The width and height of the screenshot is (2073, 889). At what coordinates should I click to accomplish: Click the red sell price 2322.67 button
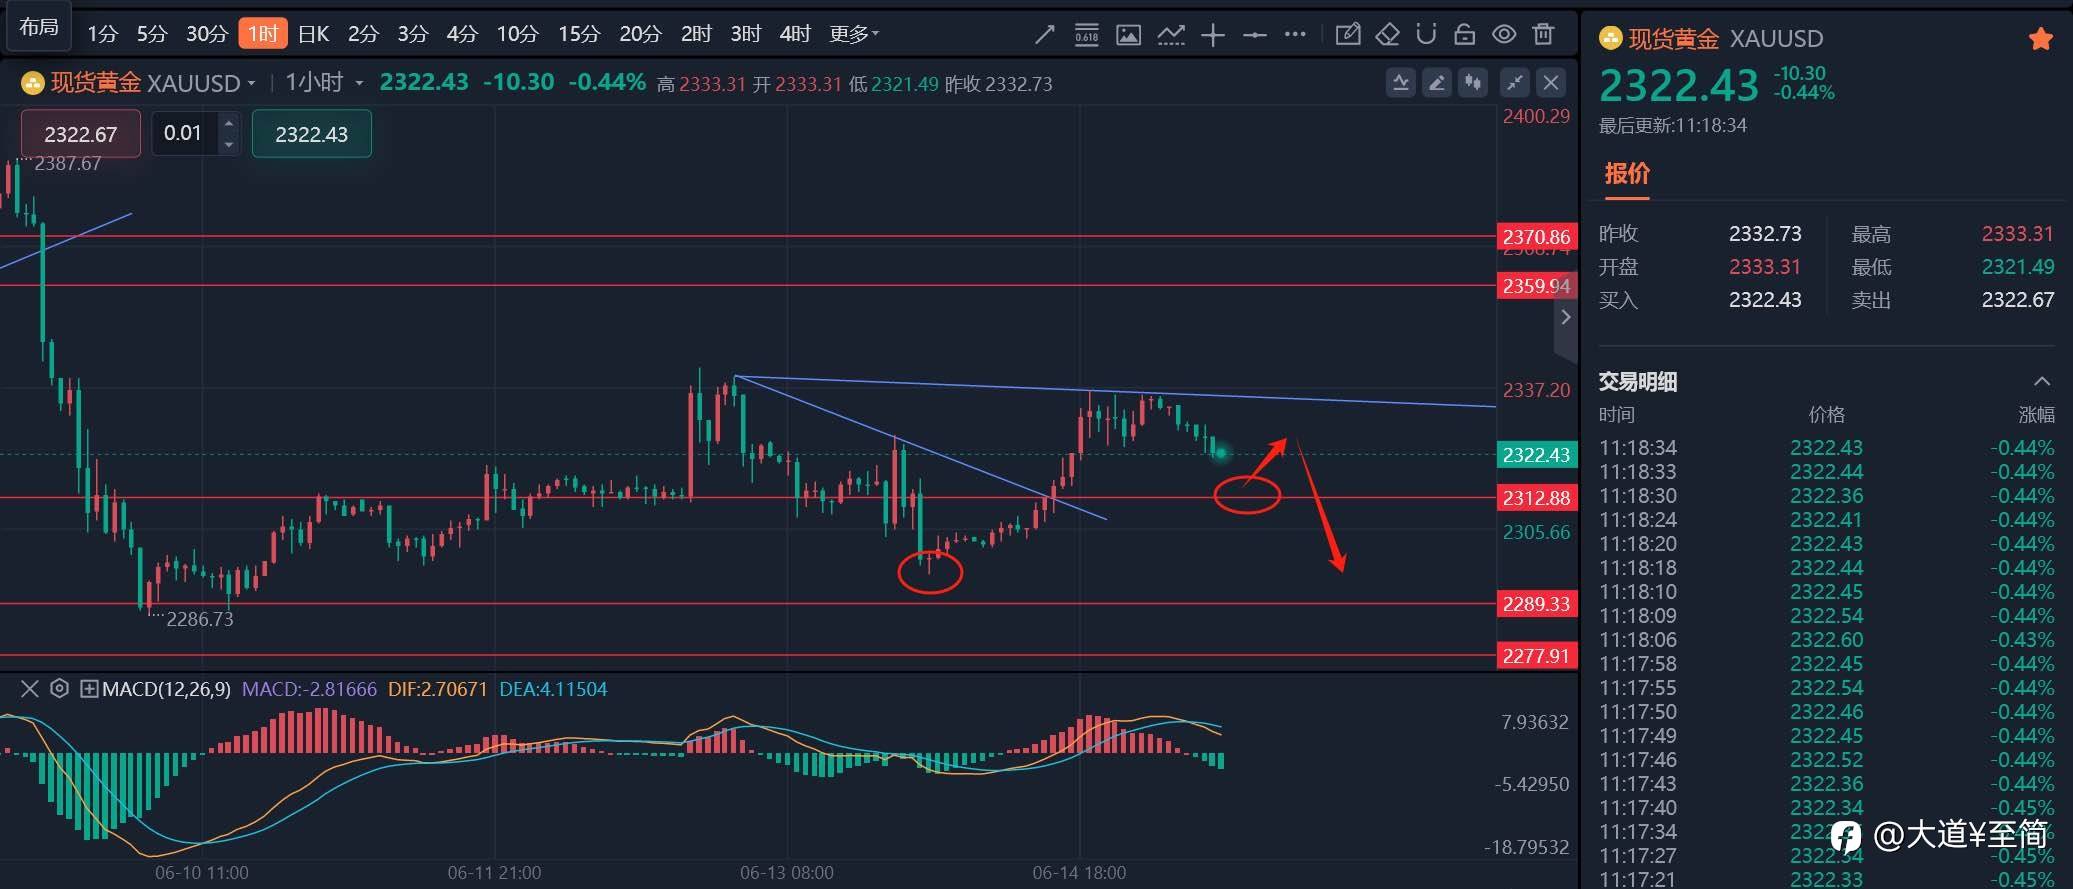point(81,134)
